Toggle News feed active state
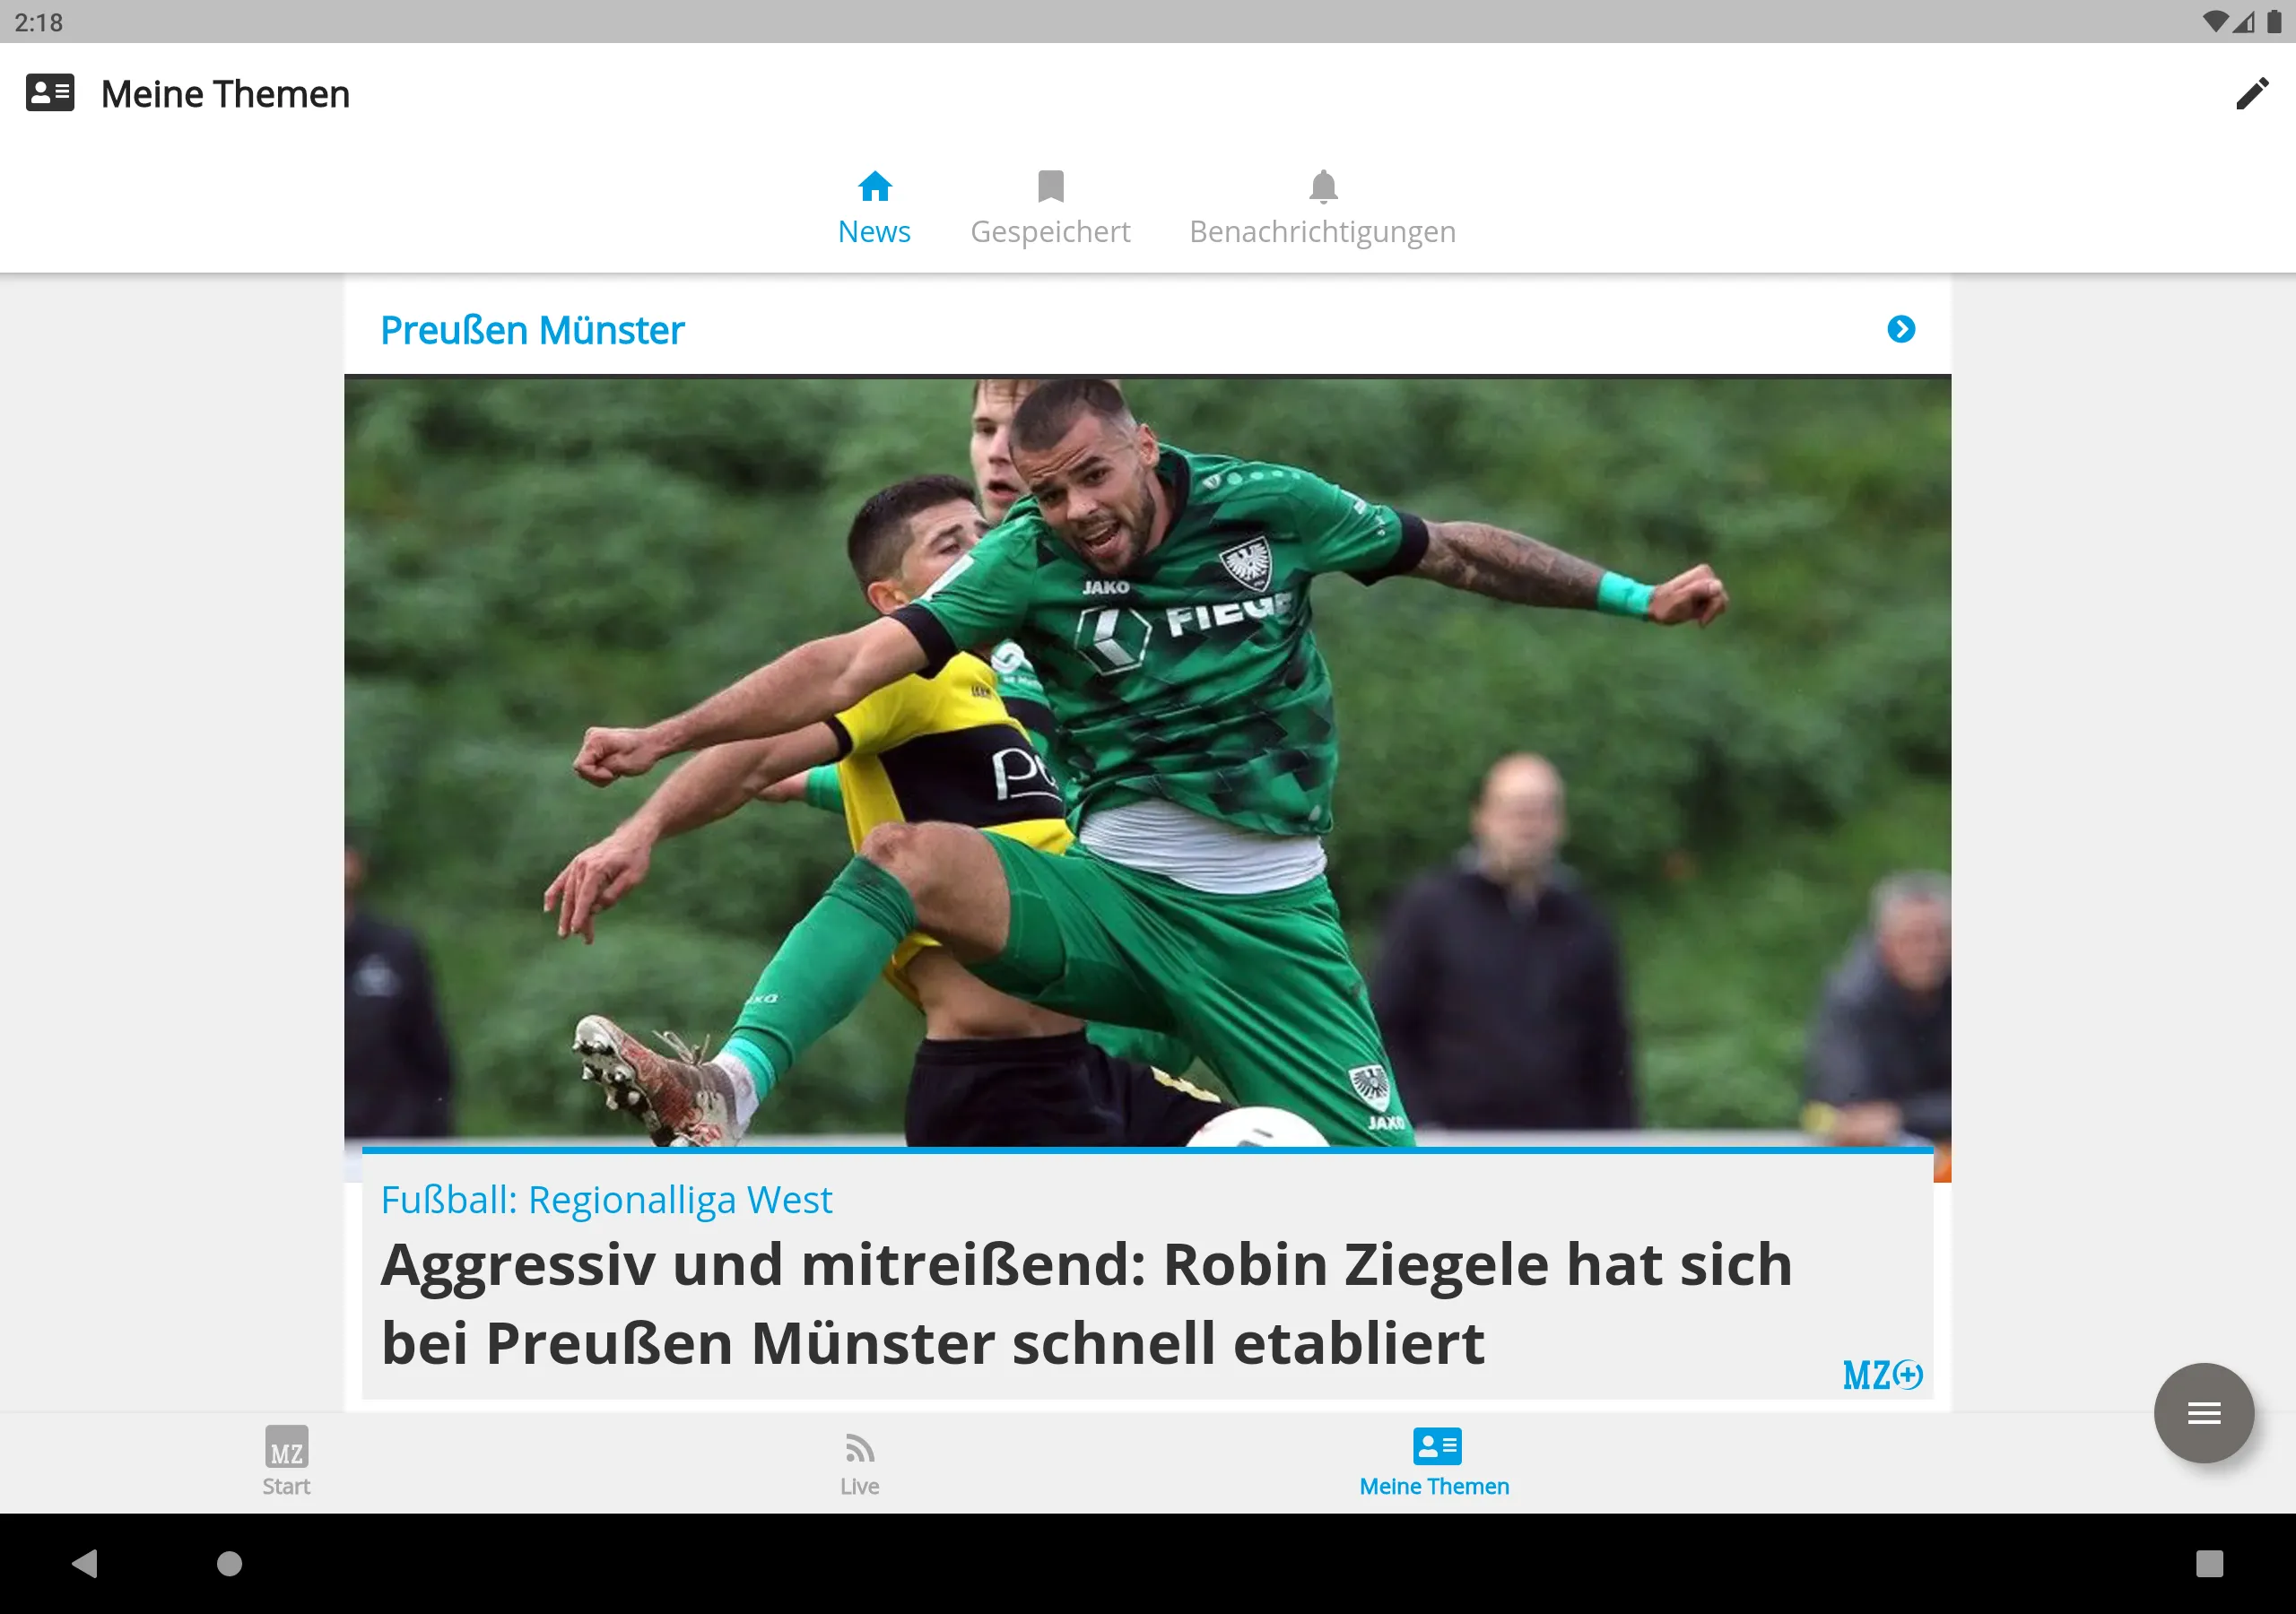This screenshot has width=2296, height=1614. 872,204
